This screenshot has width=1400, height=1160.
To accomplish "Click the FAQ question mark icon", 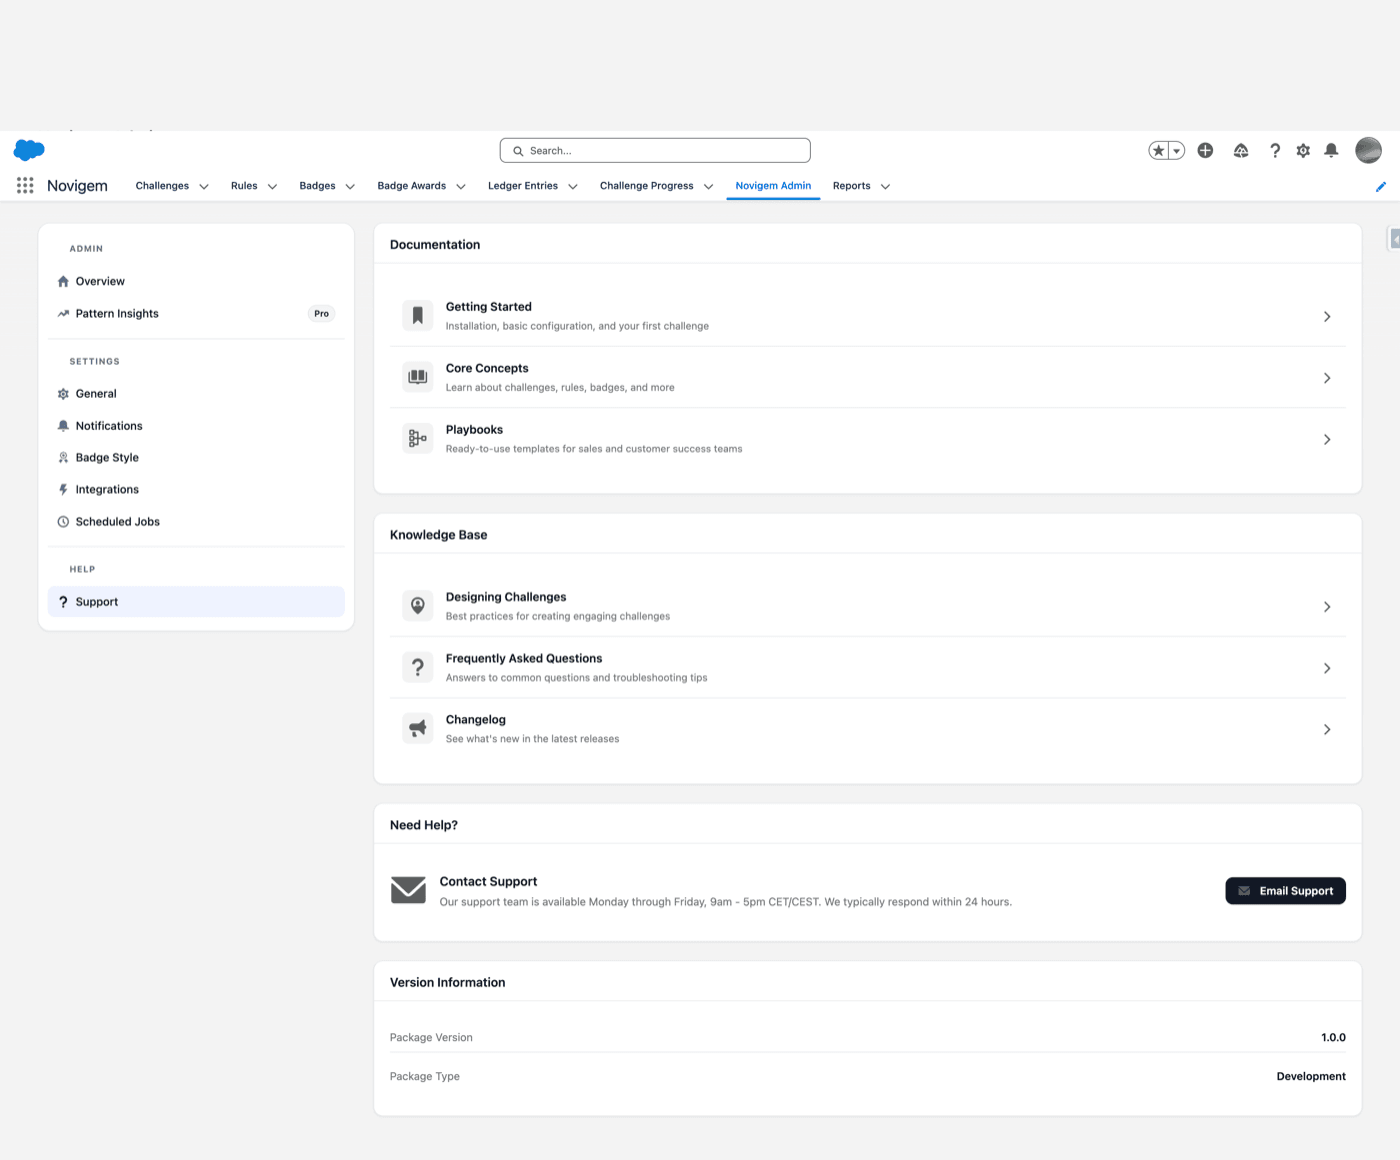I will (x=418, y=667).
